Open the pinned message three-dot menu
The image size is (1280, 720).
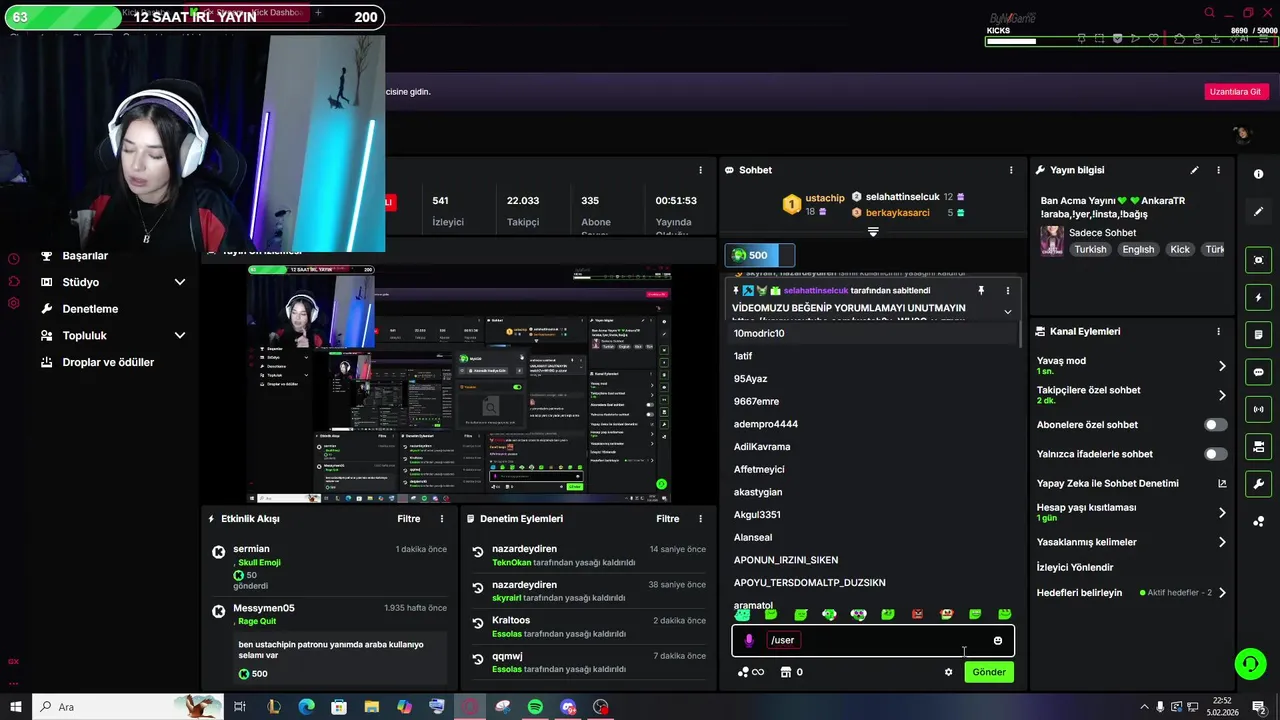pos(1007,290)
